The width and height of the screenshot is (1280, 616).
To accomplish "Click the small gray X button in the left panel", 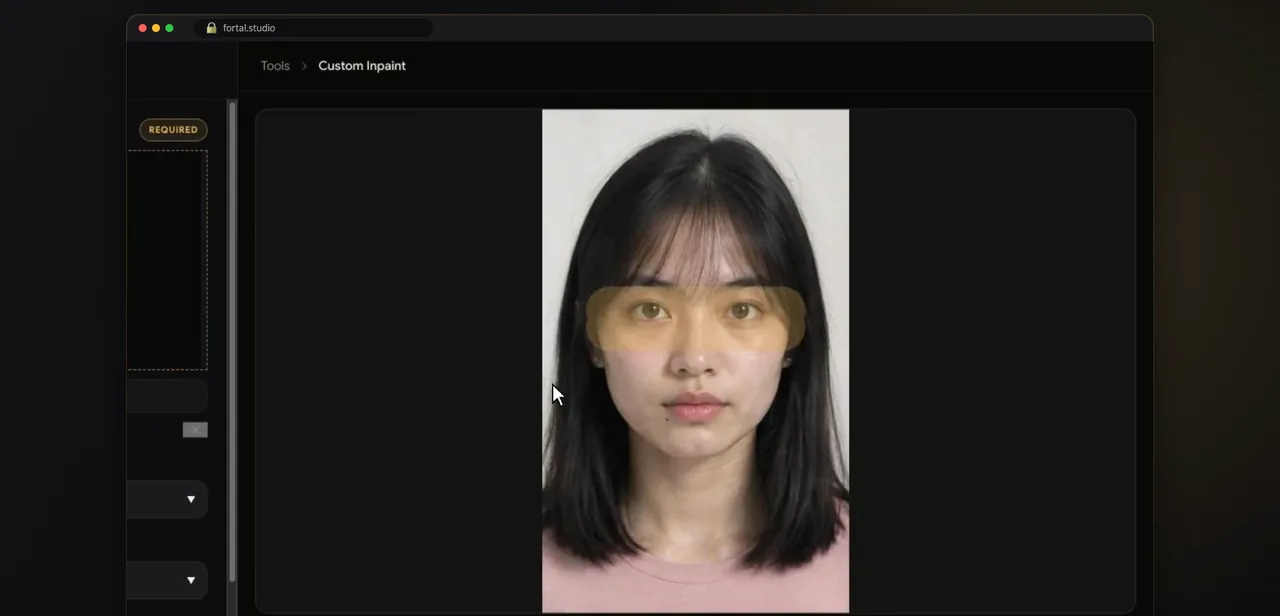I will click(x=195, y=430).
